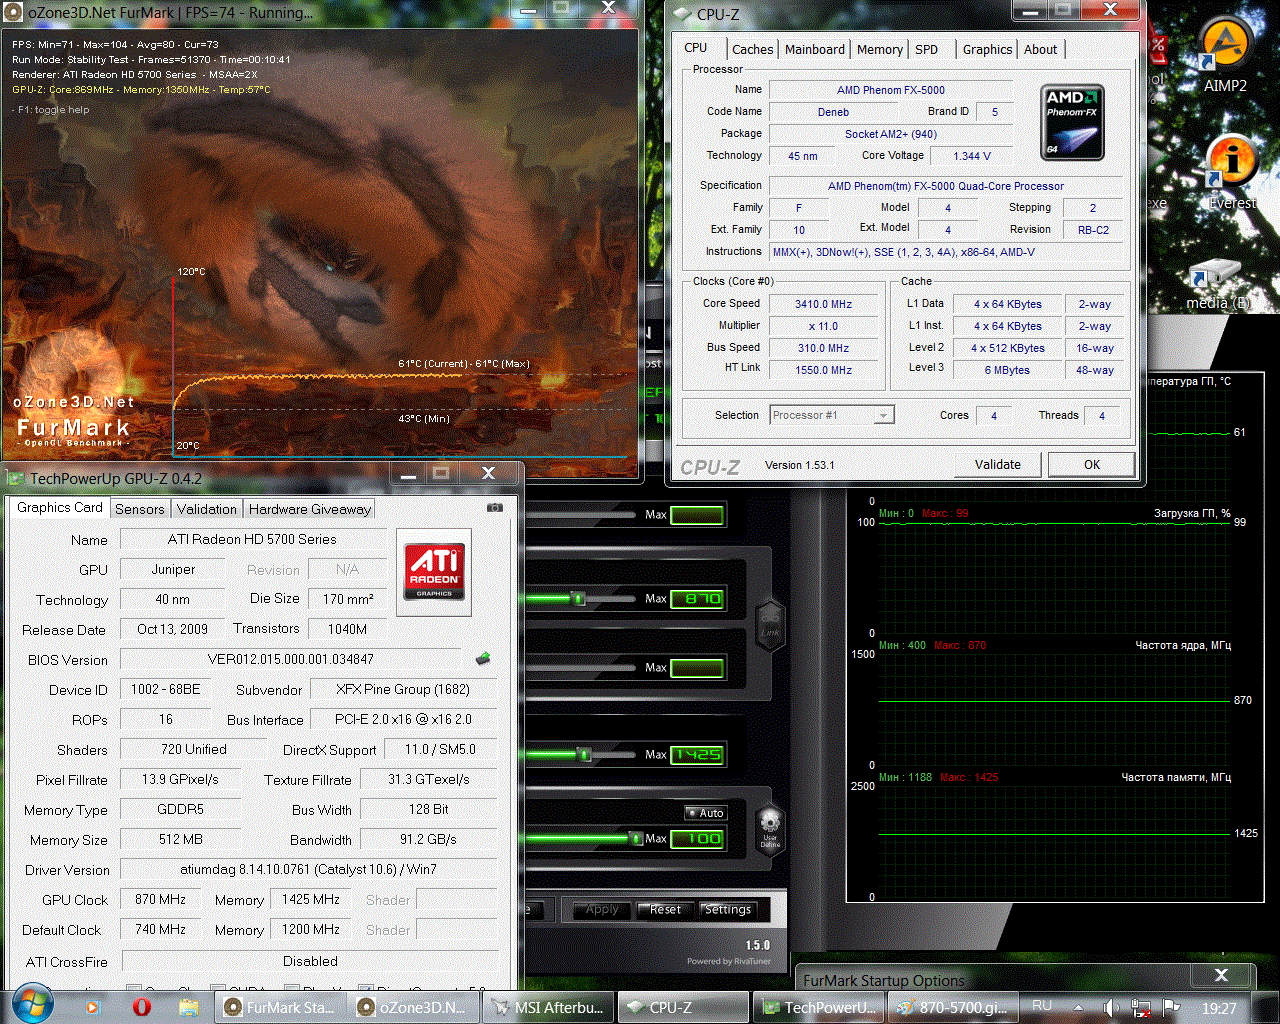1280x1024 pixels.
Task: Open the SPD tab in CPU-Z
Action: pos(927,49)
